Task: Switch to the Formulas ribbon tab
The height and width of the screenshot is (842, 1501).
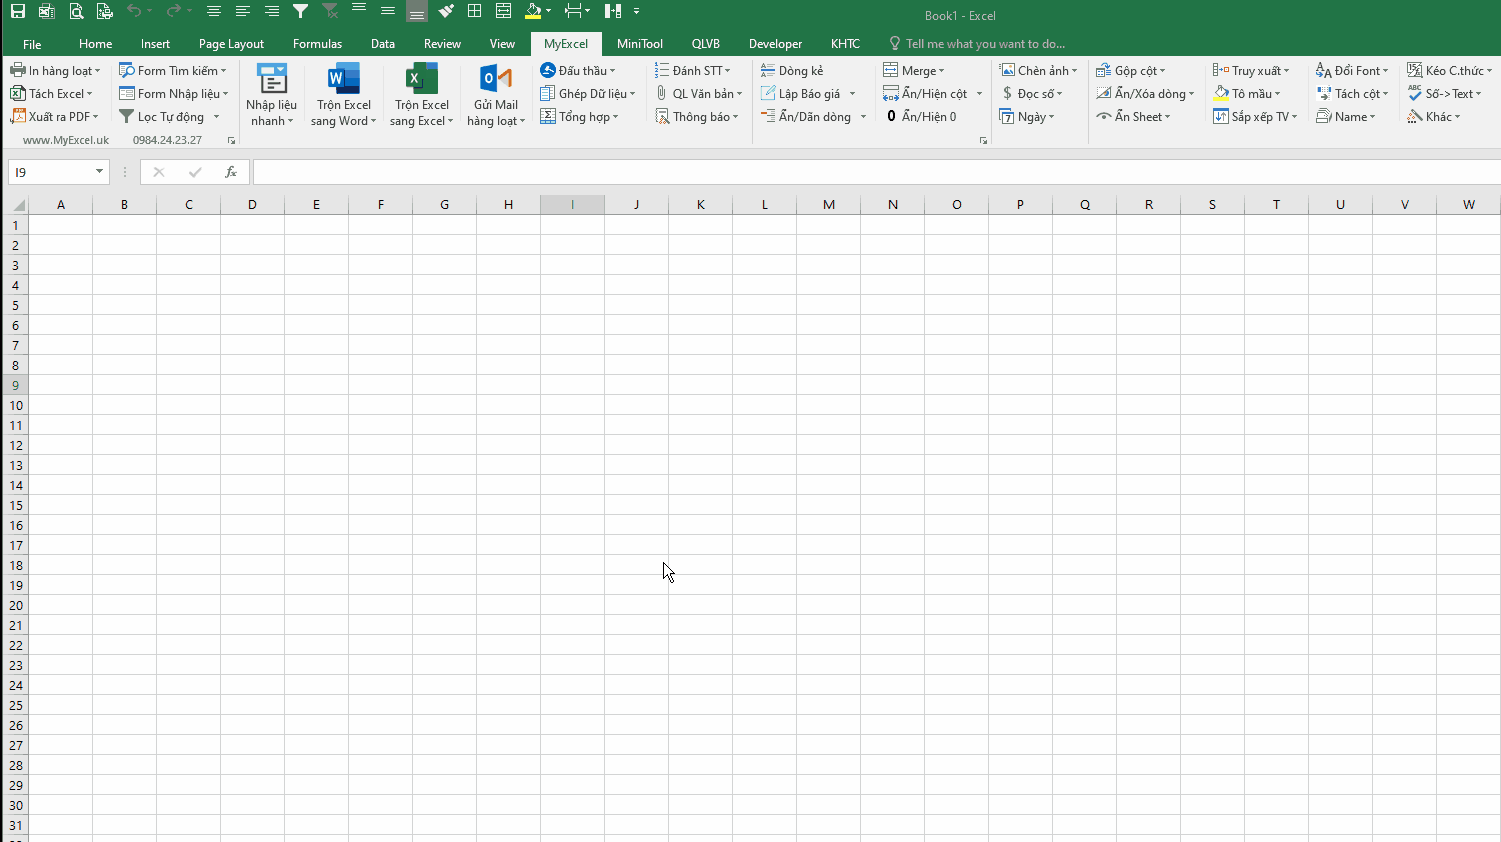Action: click(317, 43)
